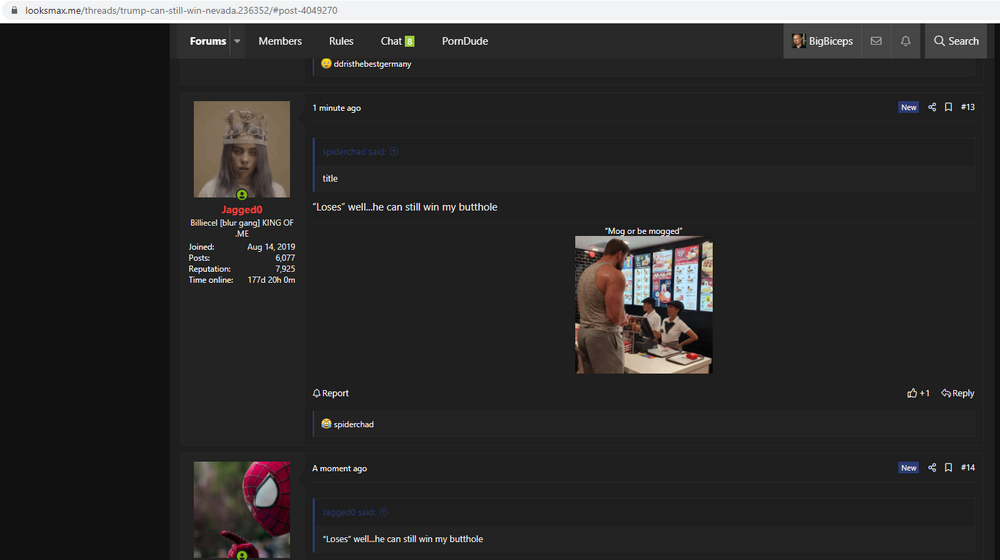
Task: Reply to post #13
Action: point(957,393)
